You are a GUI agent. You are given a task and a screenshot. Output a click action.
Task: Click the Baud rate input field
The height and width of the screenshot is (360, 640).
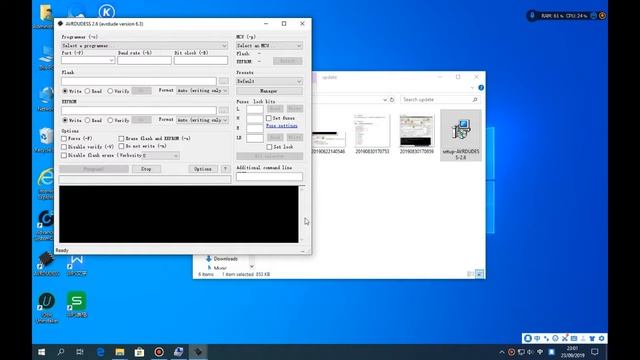click(x=144, y=60)
